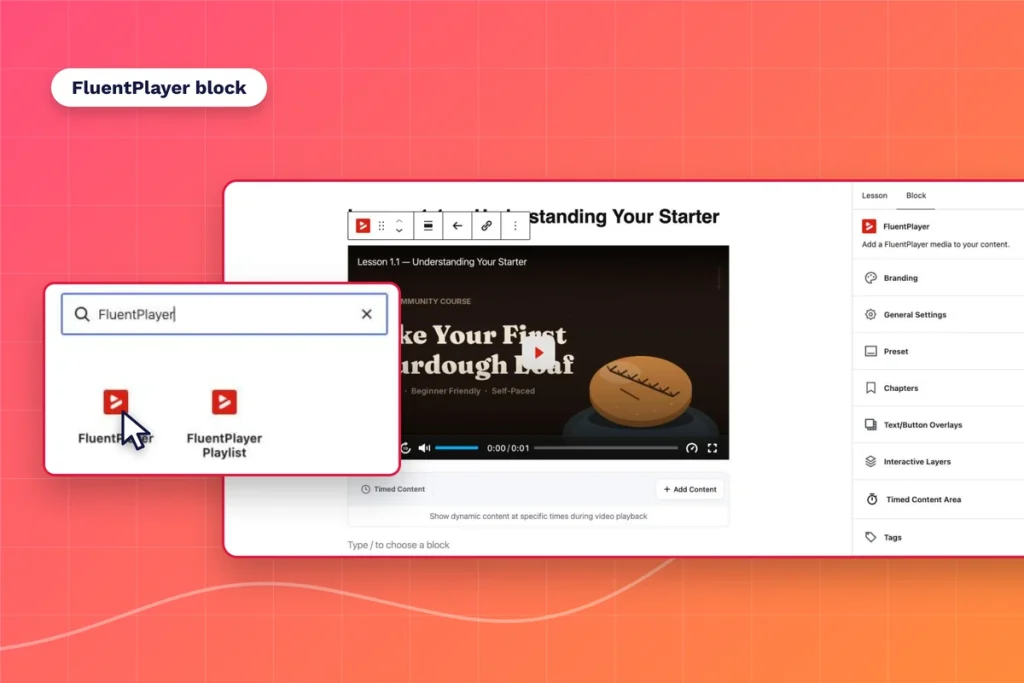
Task: Click the move up/down arrows in block toolbar
Action: (399, 226)
